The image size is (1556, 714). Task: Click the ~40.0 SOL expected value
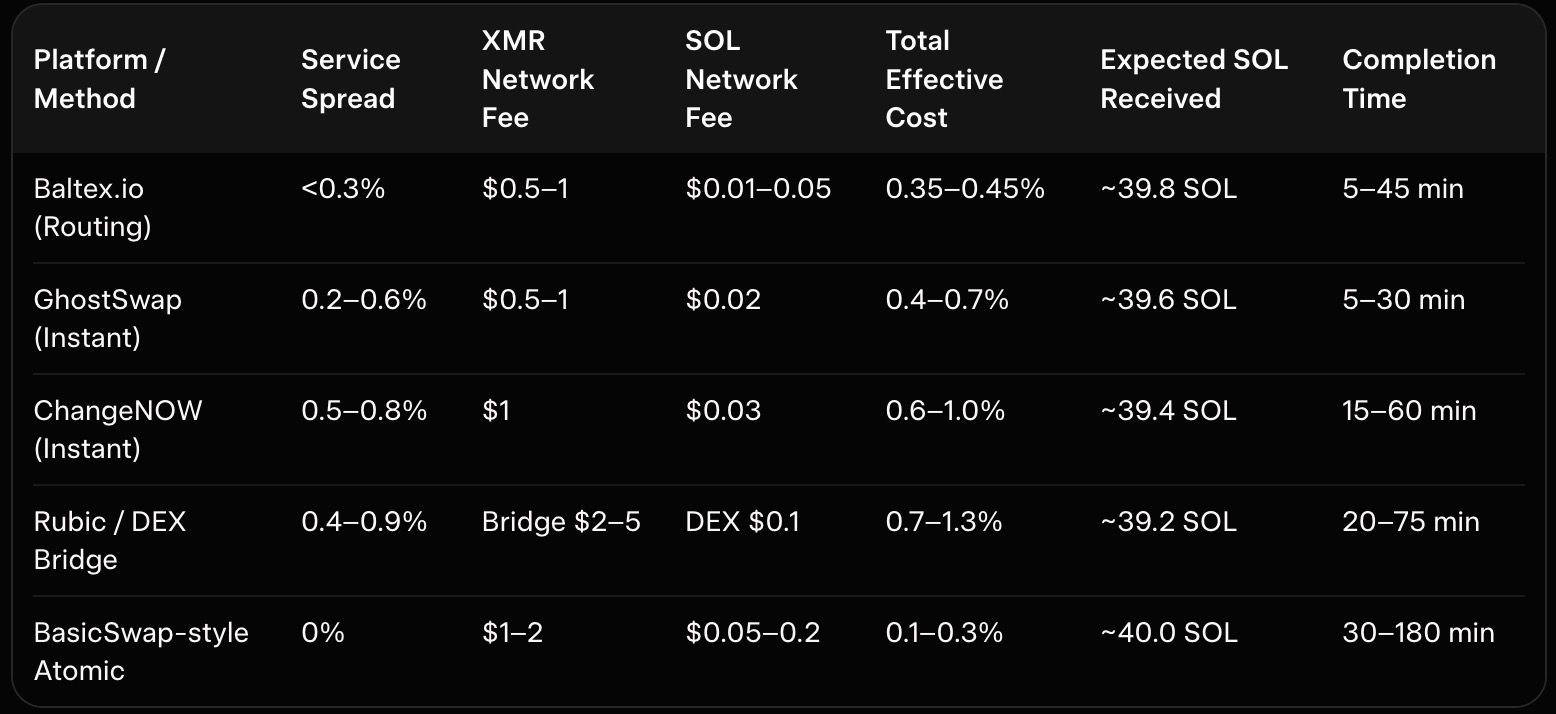pos(1168,633)
